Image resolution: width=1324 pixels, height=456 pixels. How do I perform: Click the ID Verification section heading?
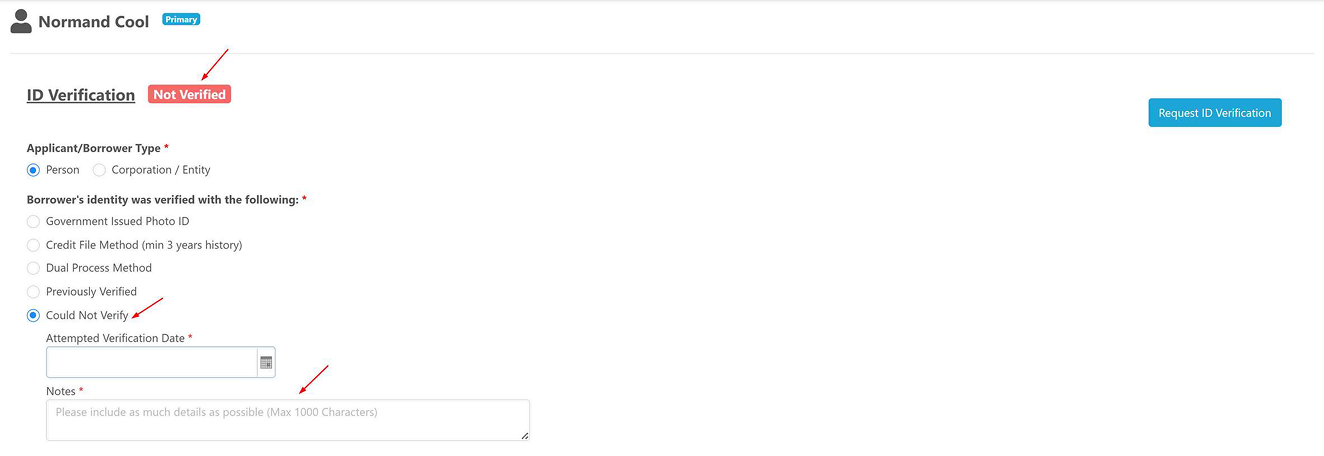81,95
